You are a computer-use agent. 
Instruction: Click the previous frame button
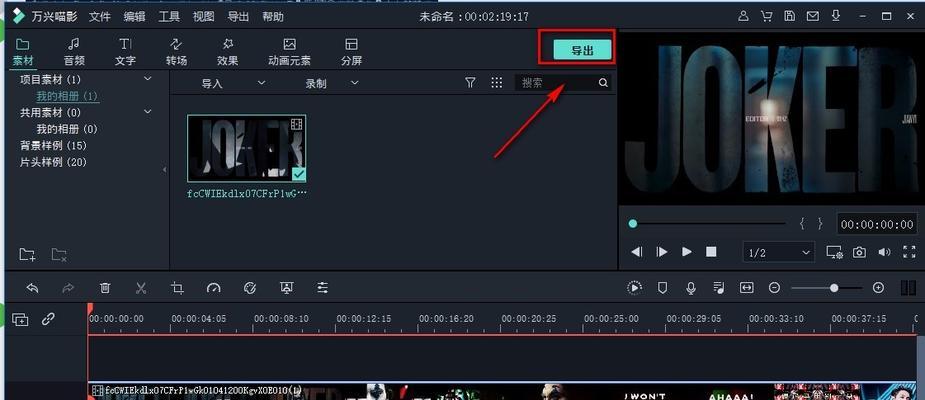click(637, 252)
